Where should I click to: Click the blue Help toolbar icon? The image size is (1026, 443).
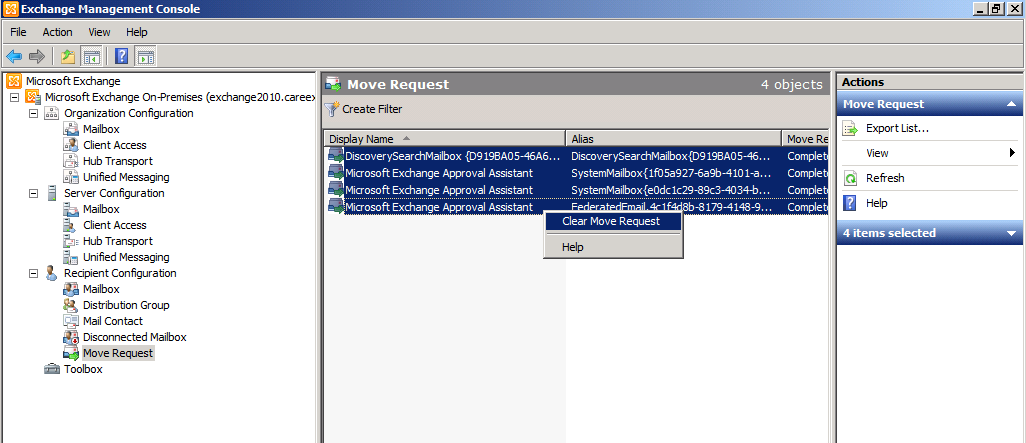(122, 56)
